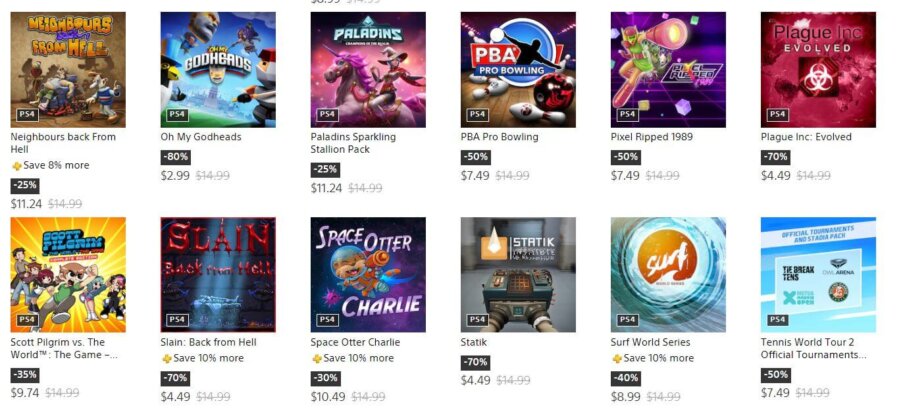905x420 pixels.
Task: Open the Statik game cover art
Action: click(518, 275)
